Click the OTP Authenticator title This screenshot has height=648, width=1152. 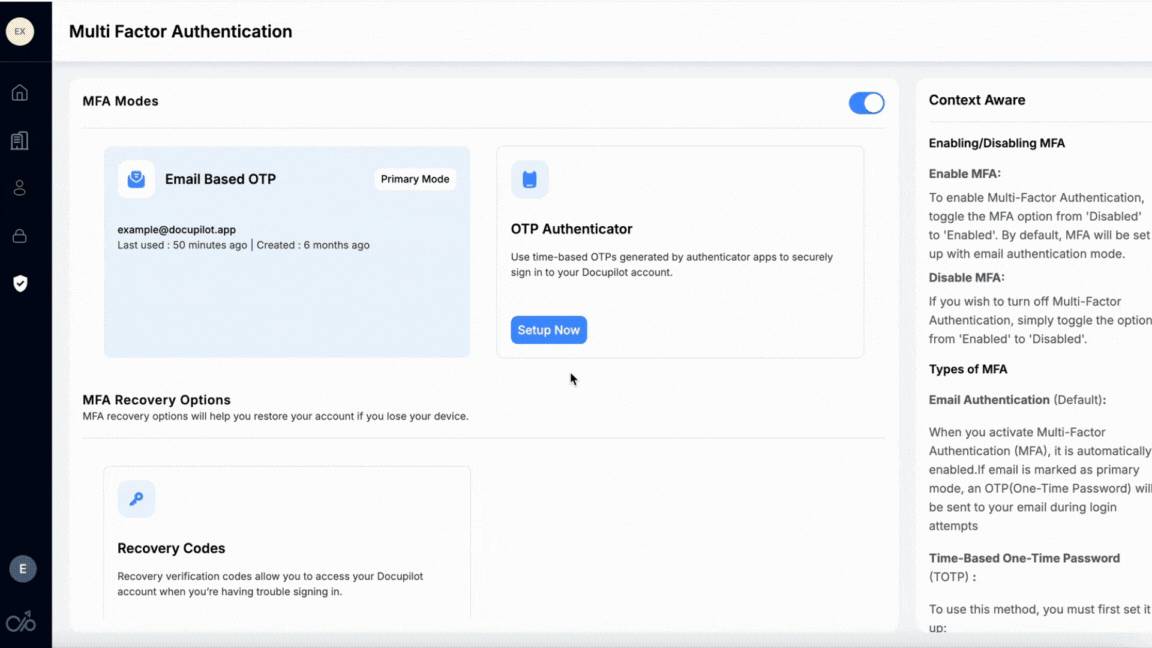(x=571, y=229)
